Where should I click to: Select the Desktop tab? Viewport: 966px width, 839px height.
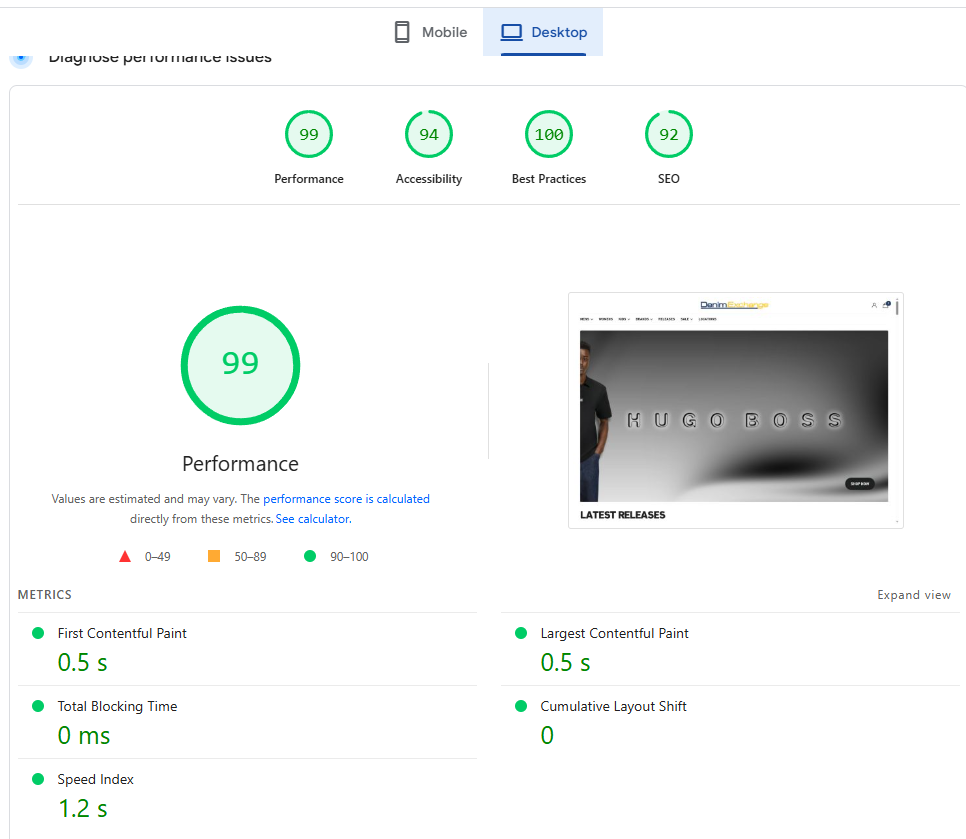pos(543,32)
